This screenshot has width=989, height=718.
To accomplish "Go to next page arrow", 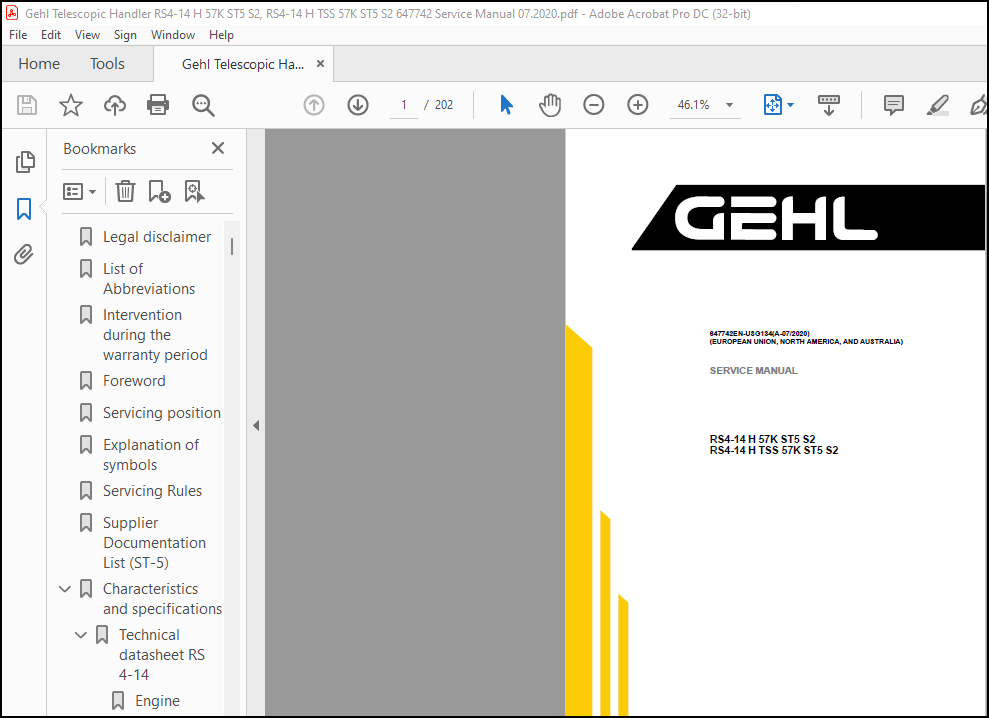I will [358, 105].
